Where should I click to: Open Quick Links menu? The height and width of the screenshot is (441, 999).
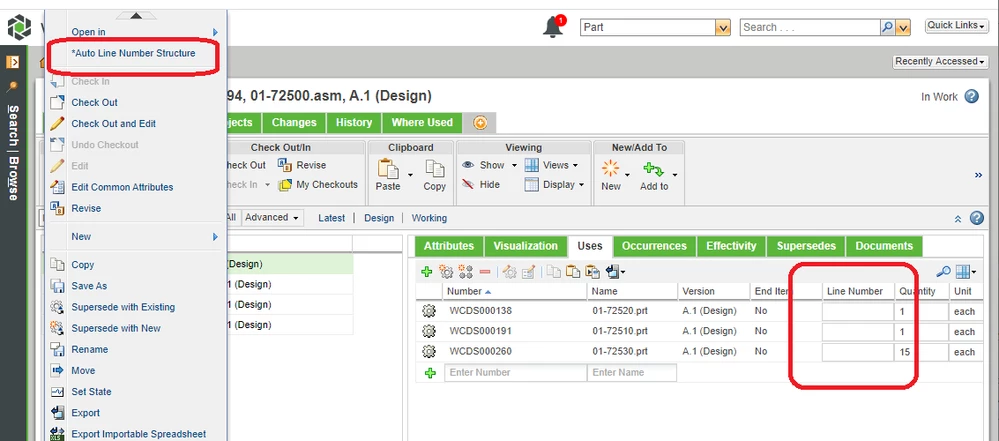[x=956, y=25]
